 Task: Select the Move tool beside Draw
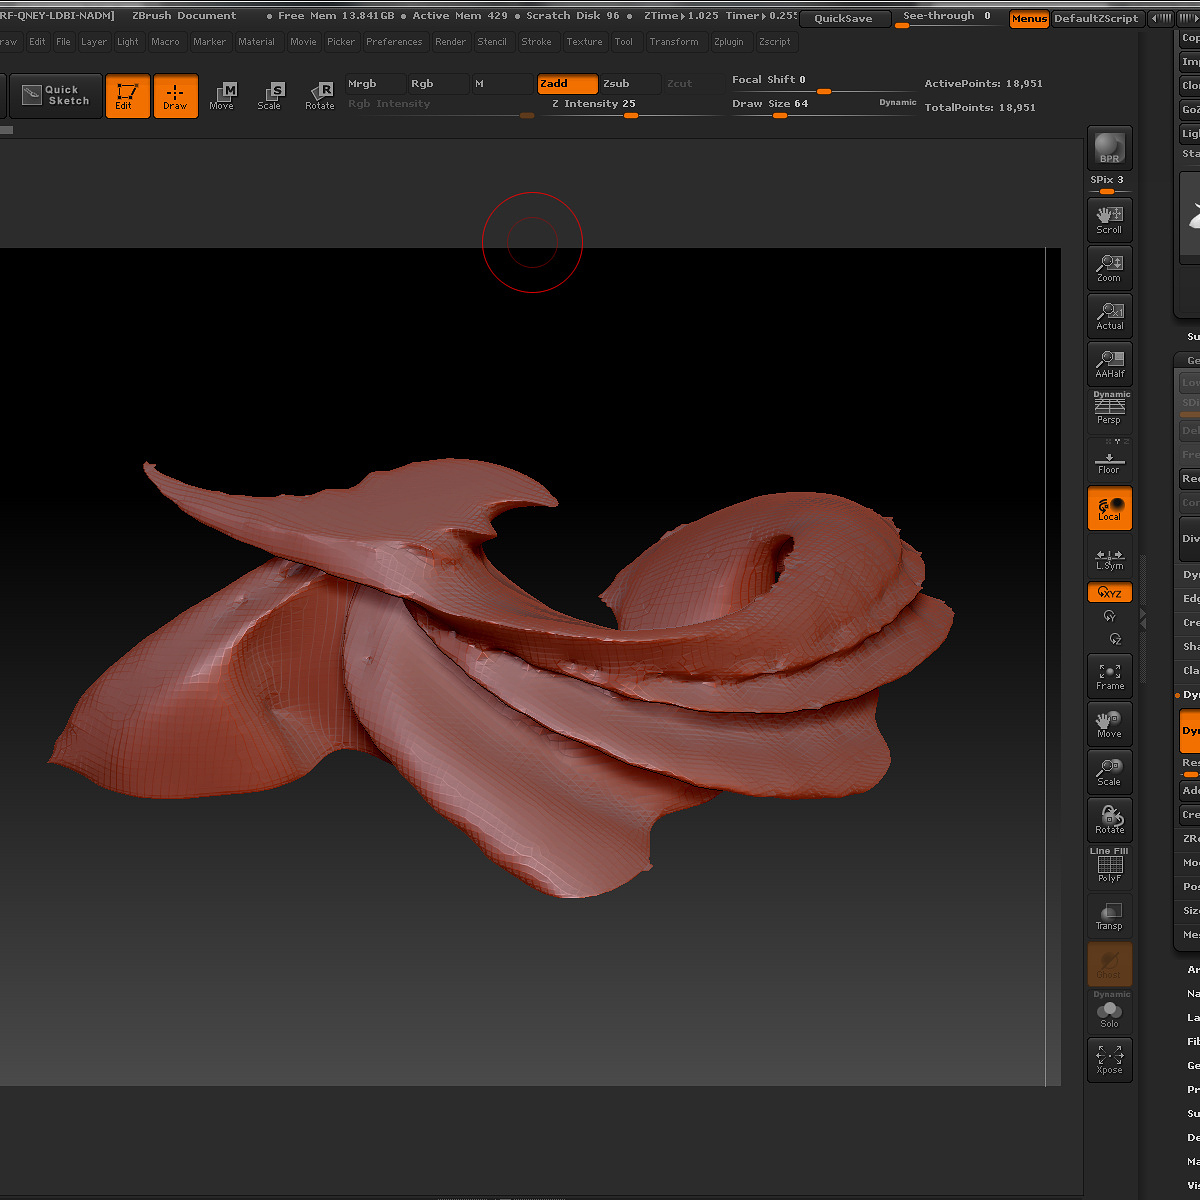[222, 96]
